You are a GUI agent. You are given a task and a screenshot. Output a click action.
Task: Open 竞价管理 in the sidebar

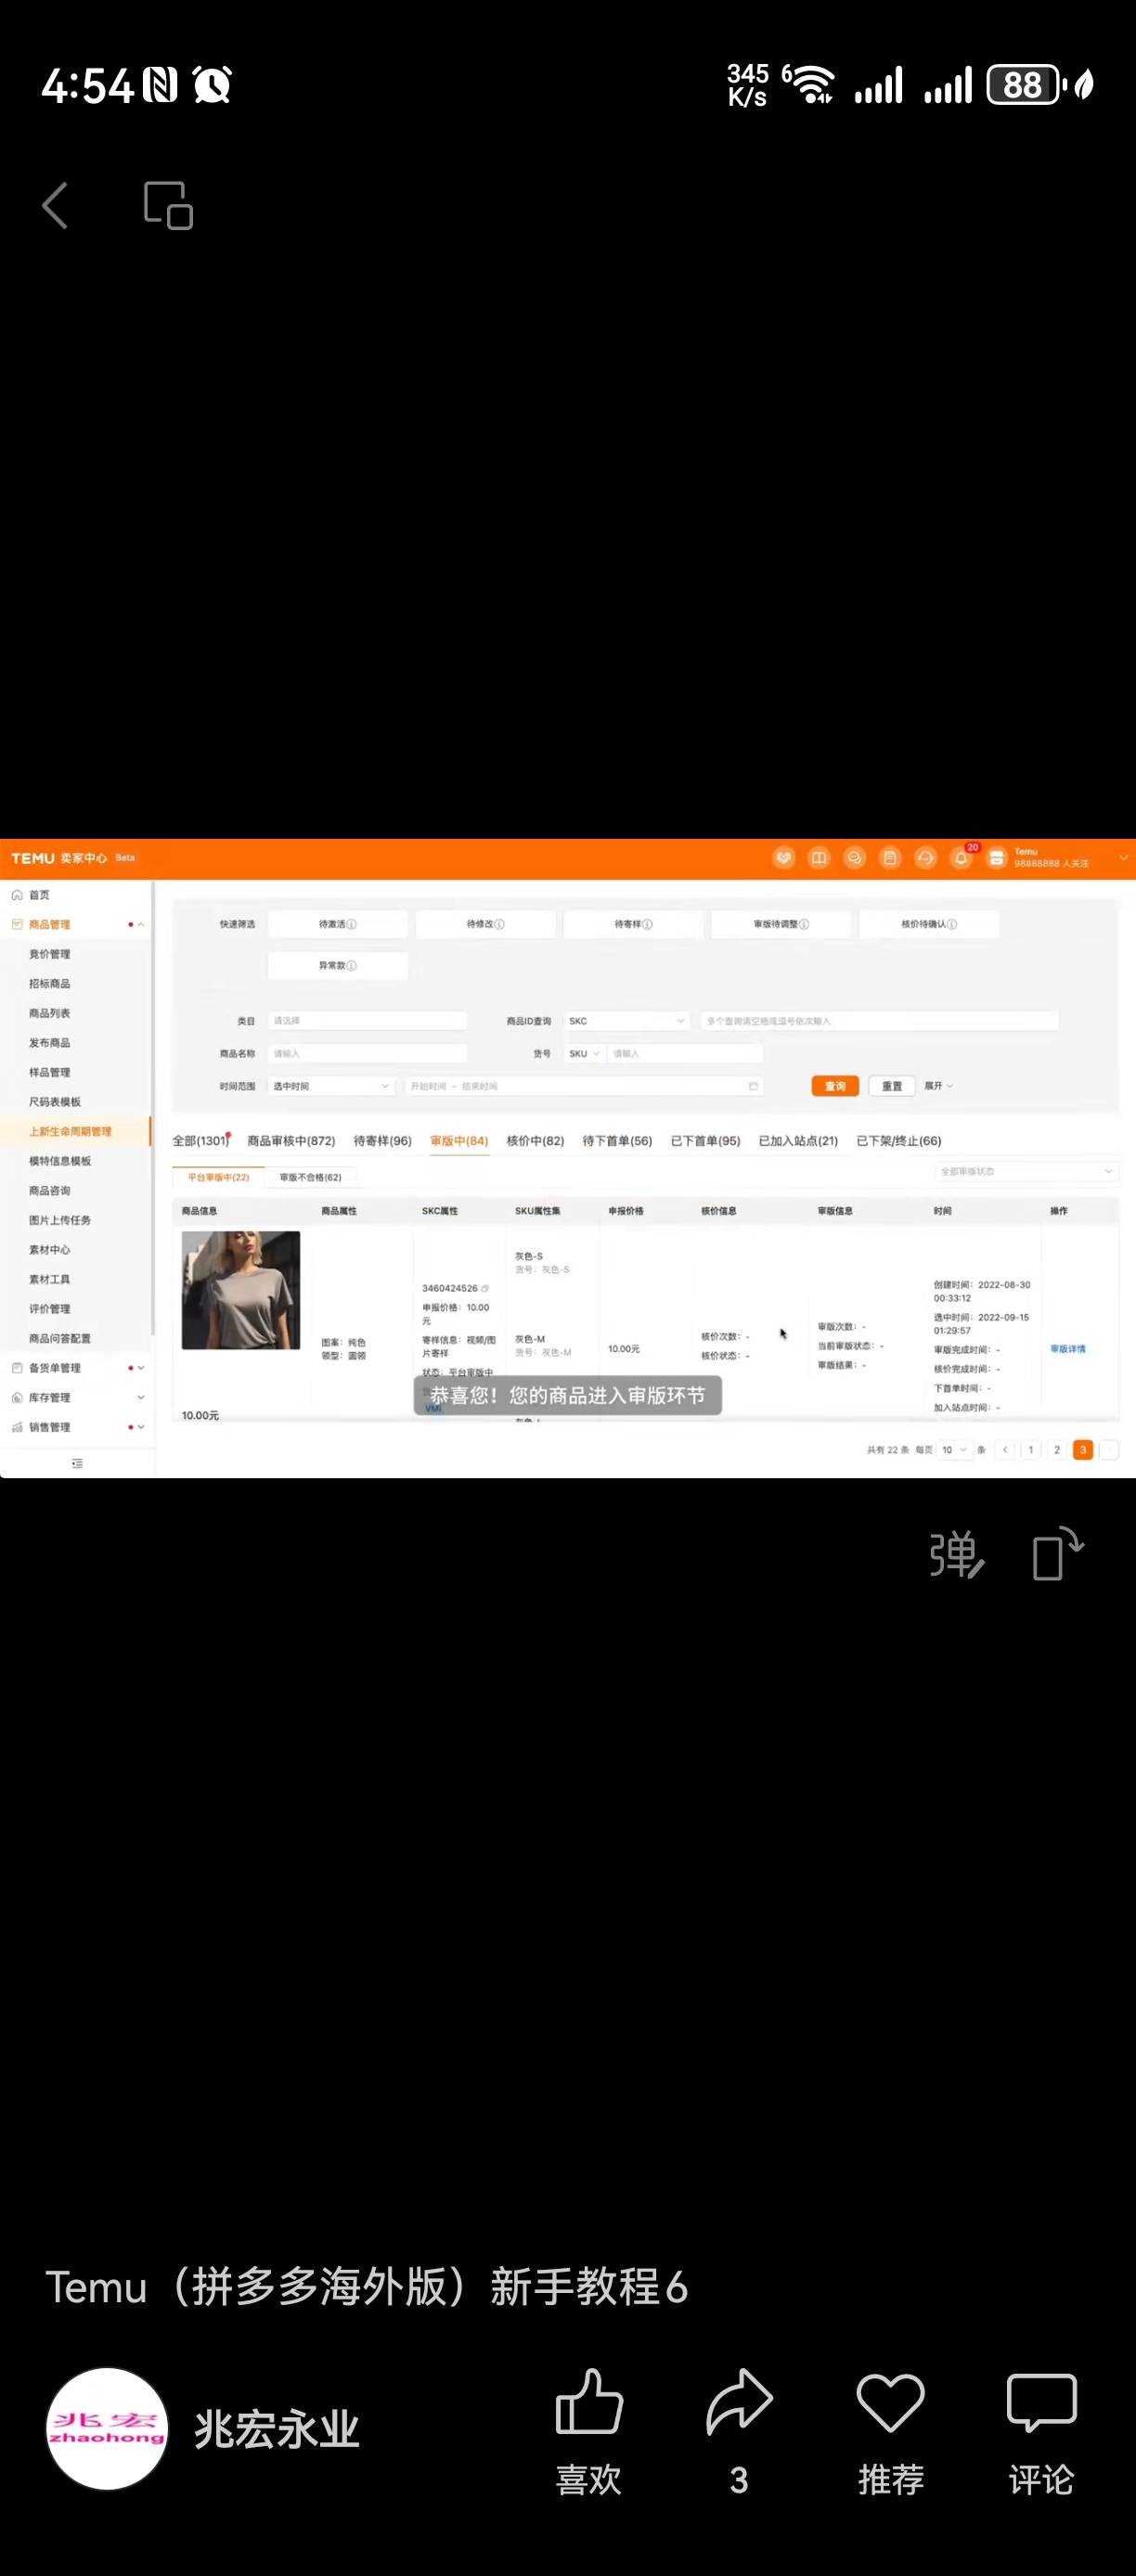[x=50, y=954]
